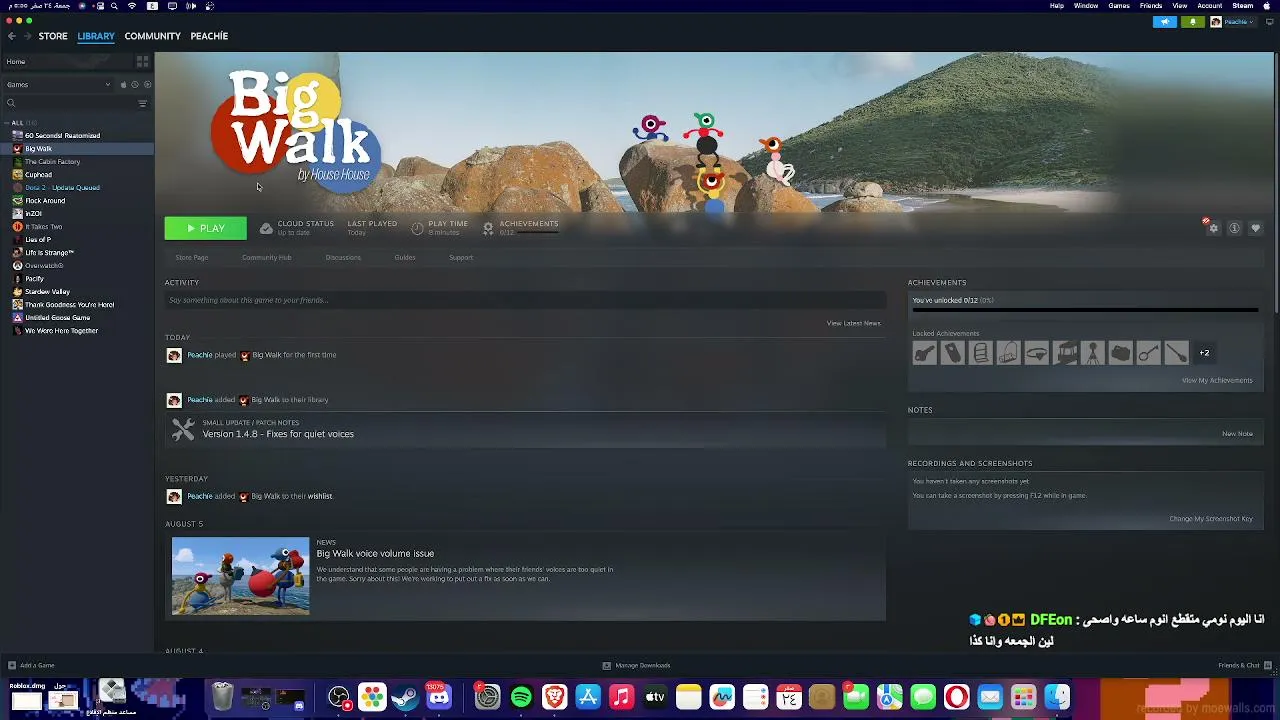The height and width of the screenshot is (720, 1280).
Task: Open the Friends menu in menu bar
Action: (x=1151, y=6)
